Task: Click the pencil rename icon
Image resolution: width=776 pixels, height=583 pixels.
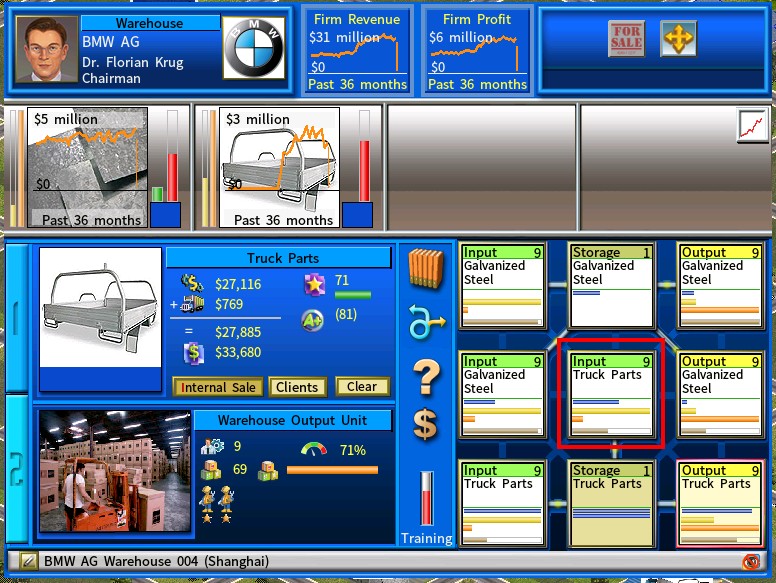Action: click(28, 561)
